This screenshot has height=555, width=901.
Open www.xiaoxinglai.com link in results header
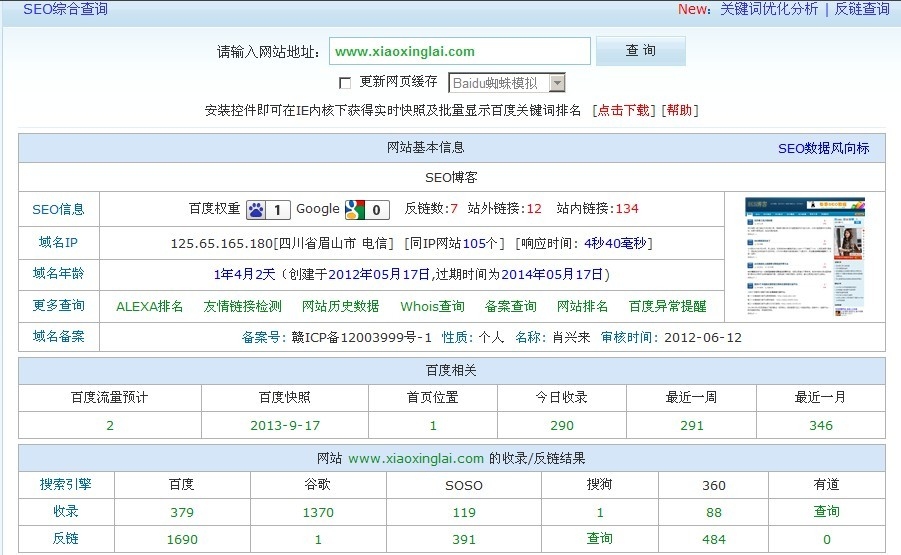(x=416, y=458)
